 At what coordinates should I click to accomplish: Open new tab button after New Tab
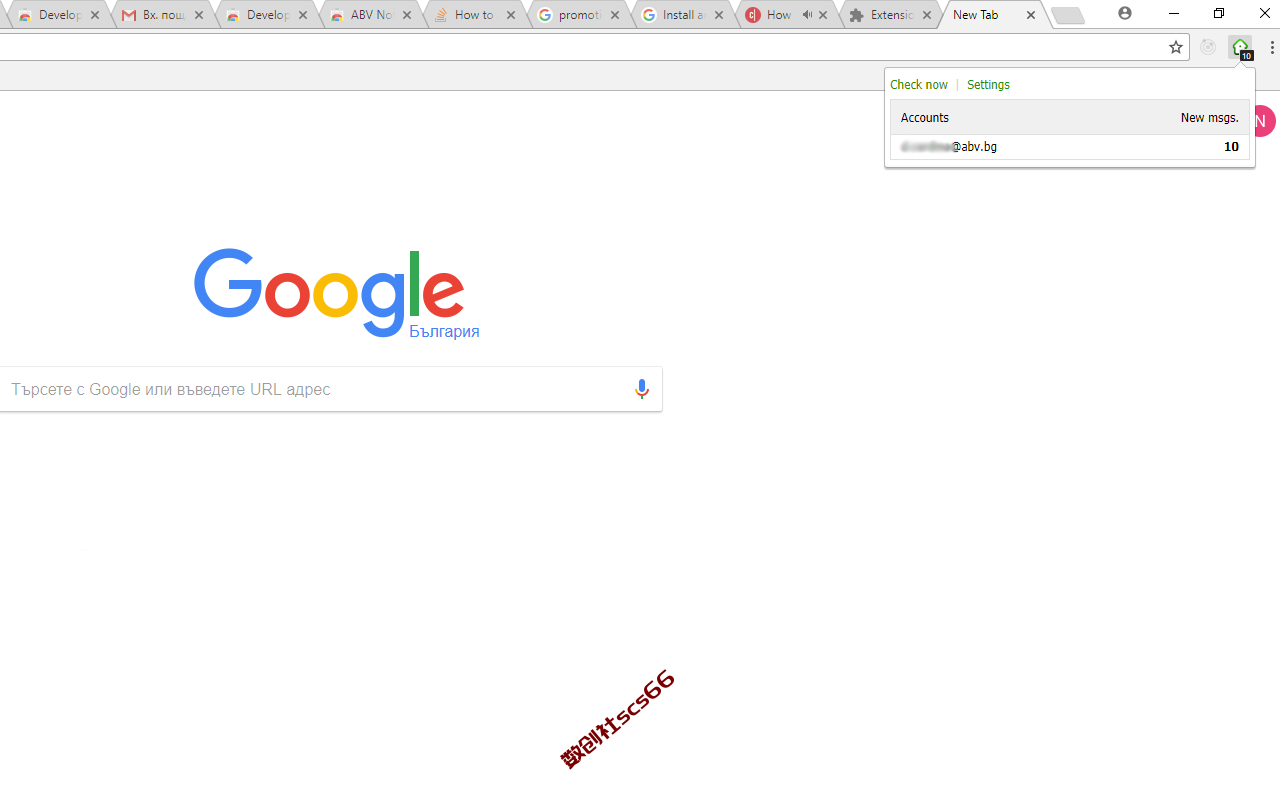coord(1068,15)
